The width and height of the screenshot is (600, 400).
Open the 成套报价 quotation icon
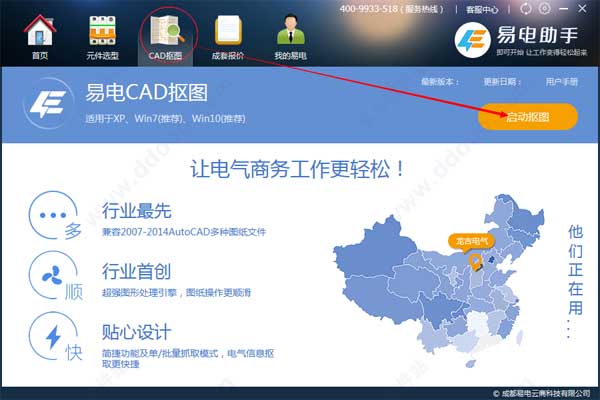228,31
